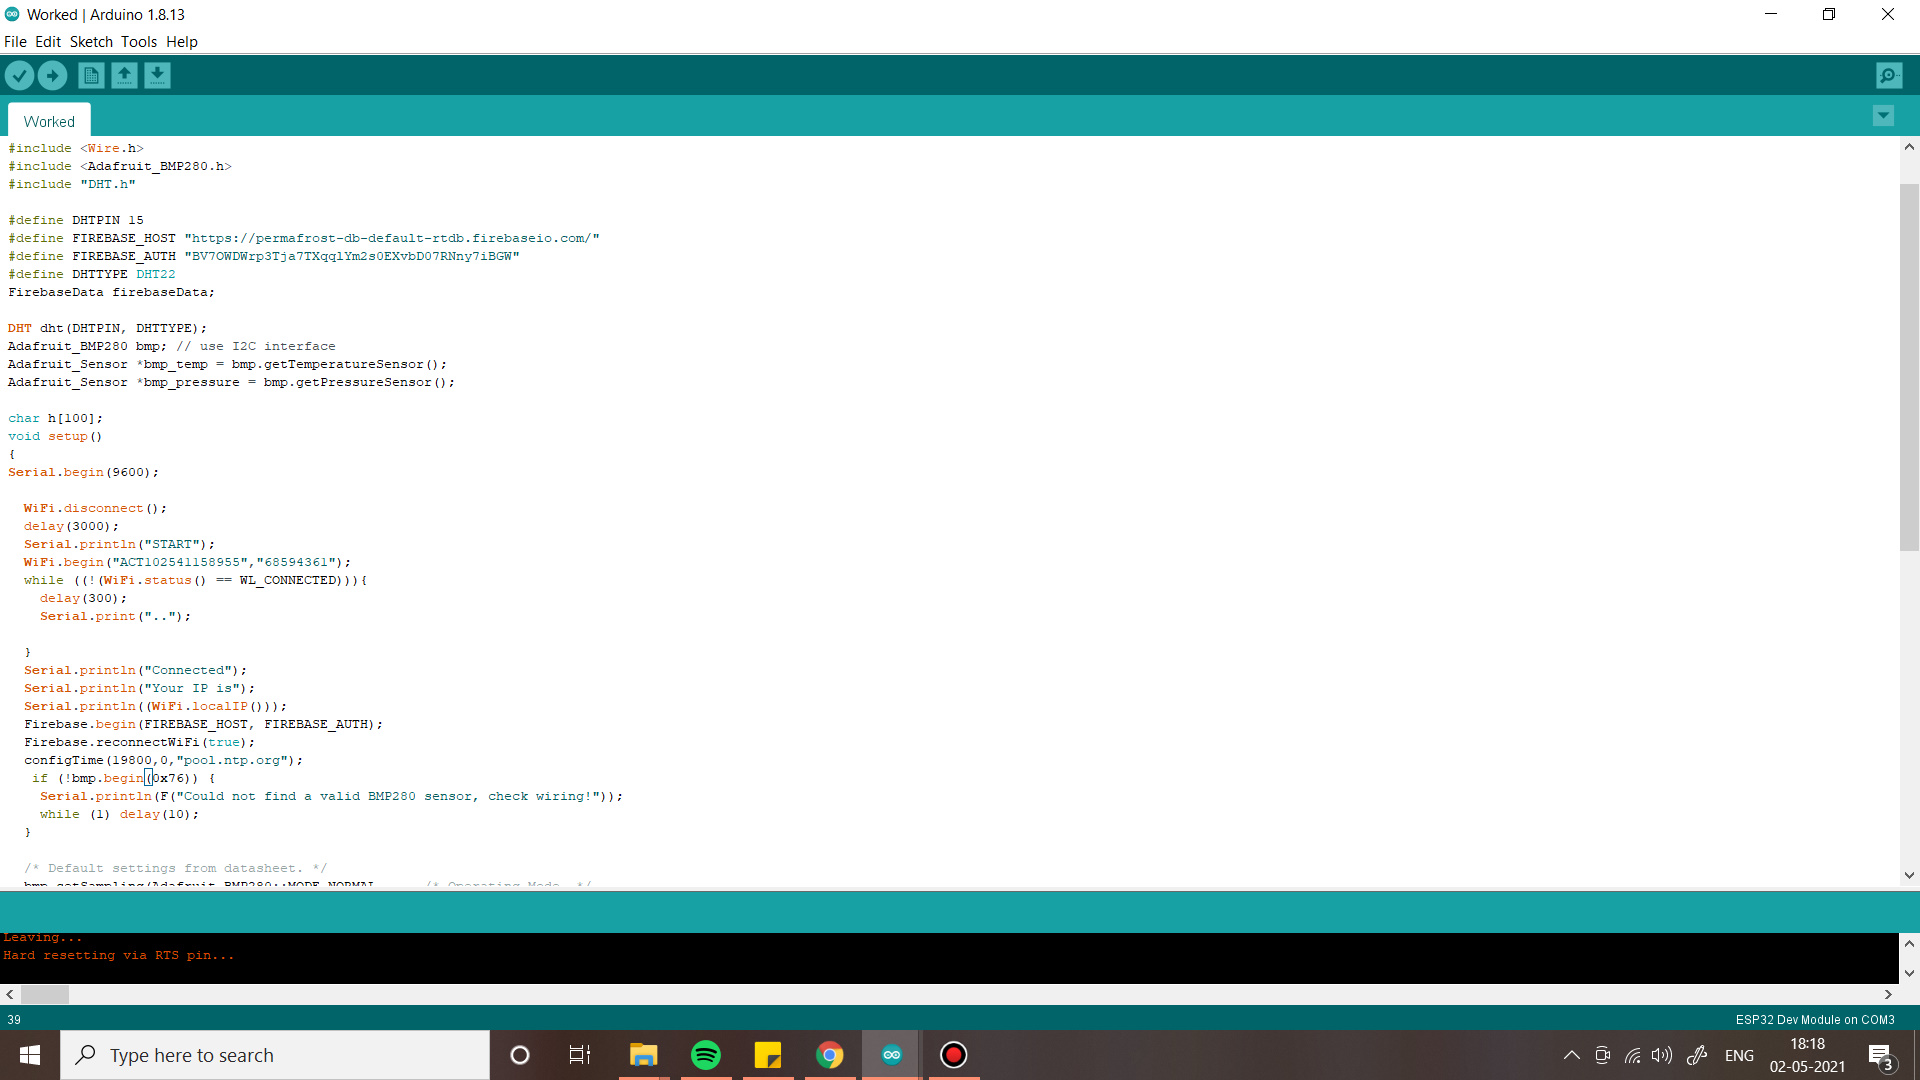Image resolution: width=1920 pixels, height=1080 pixels.
Task: Click in the Windows search box
Action: (275, 1055)
